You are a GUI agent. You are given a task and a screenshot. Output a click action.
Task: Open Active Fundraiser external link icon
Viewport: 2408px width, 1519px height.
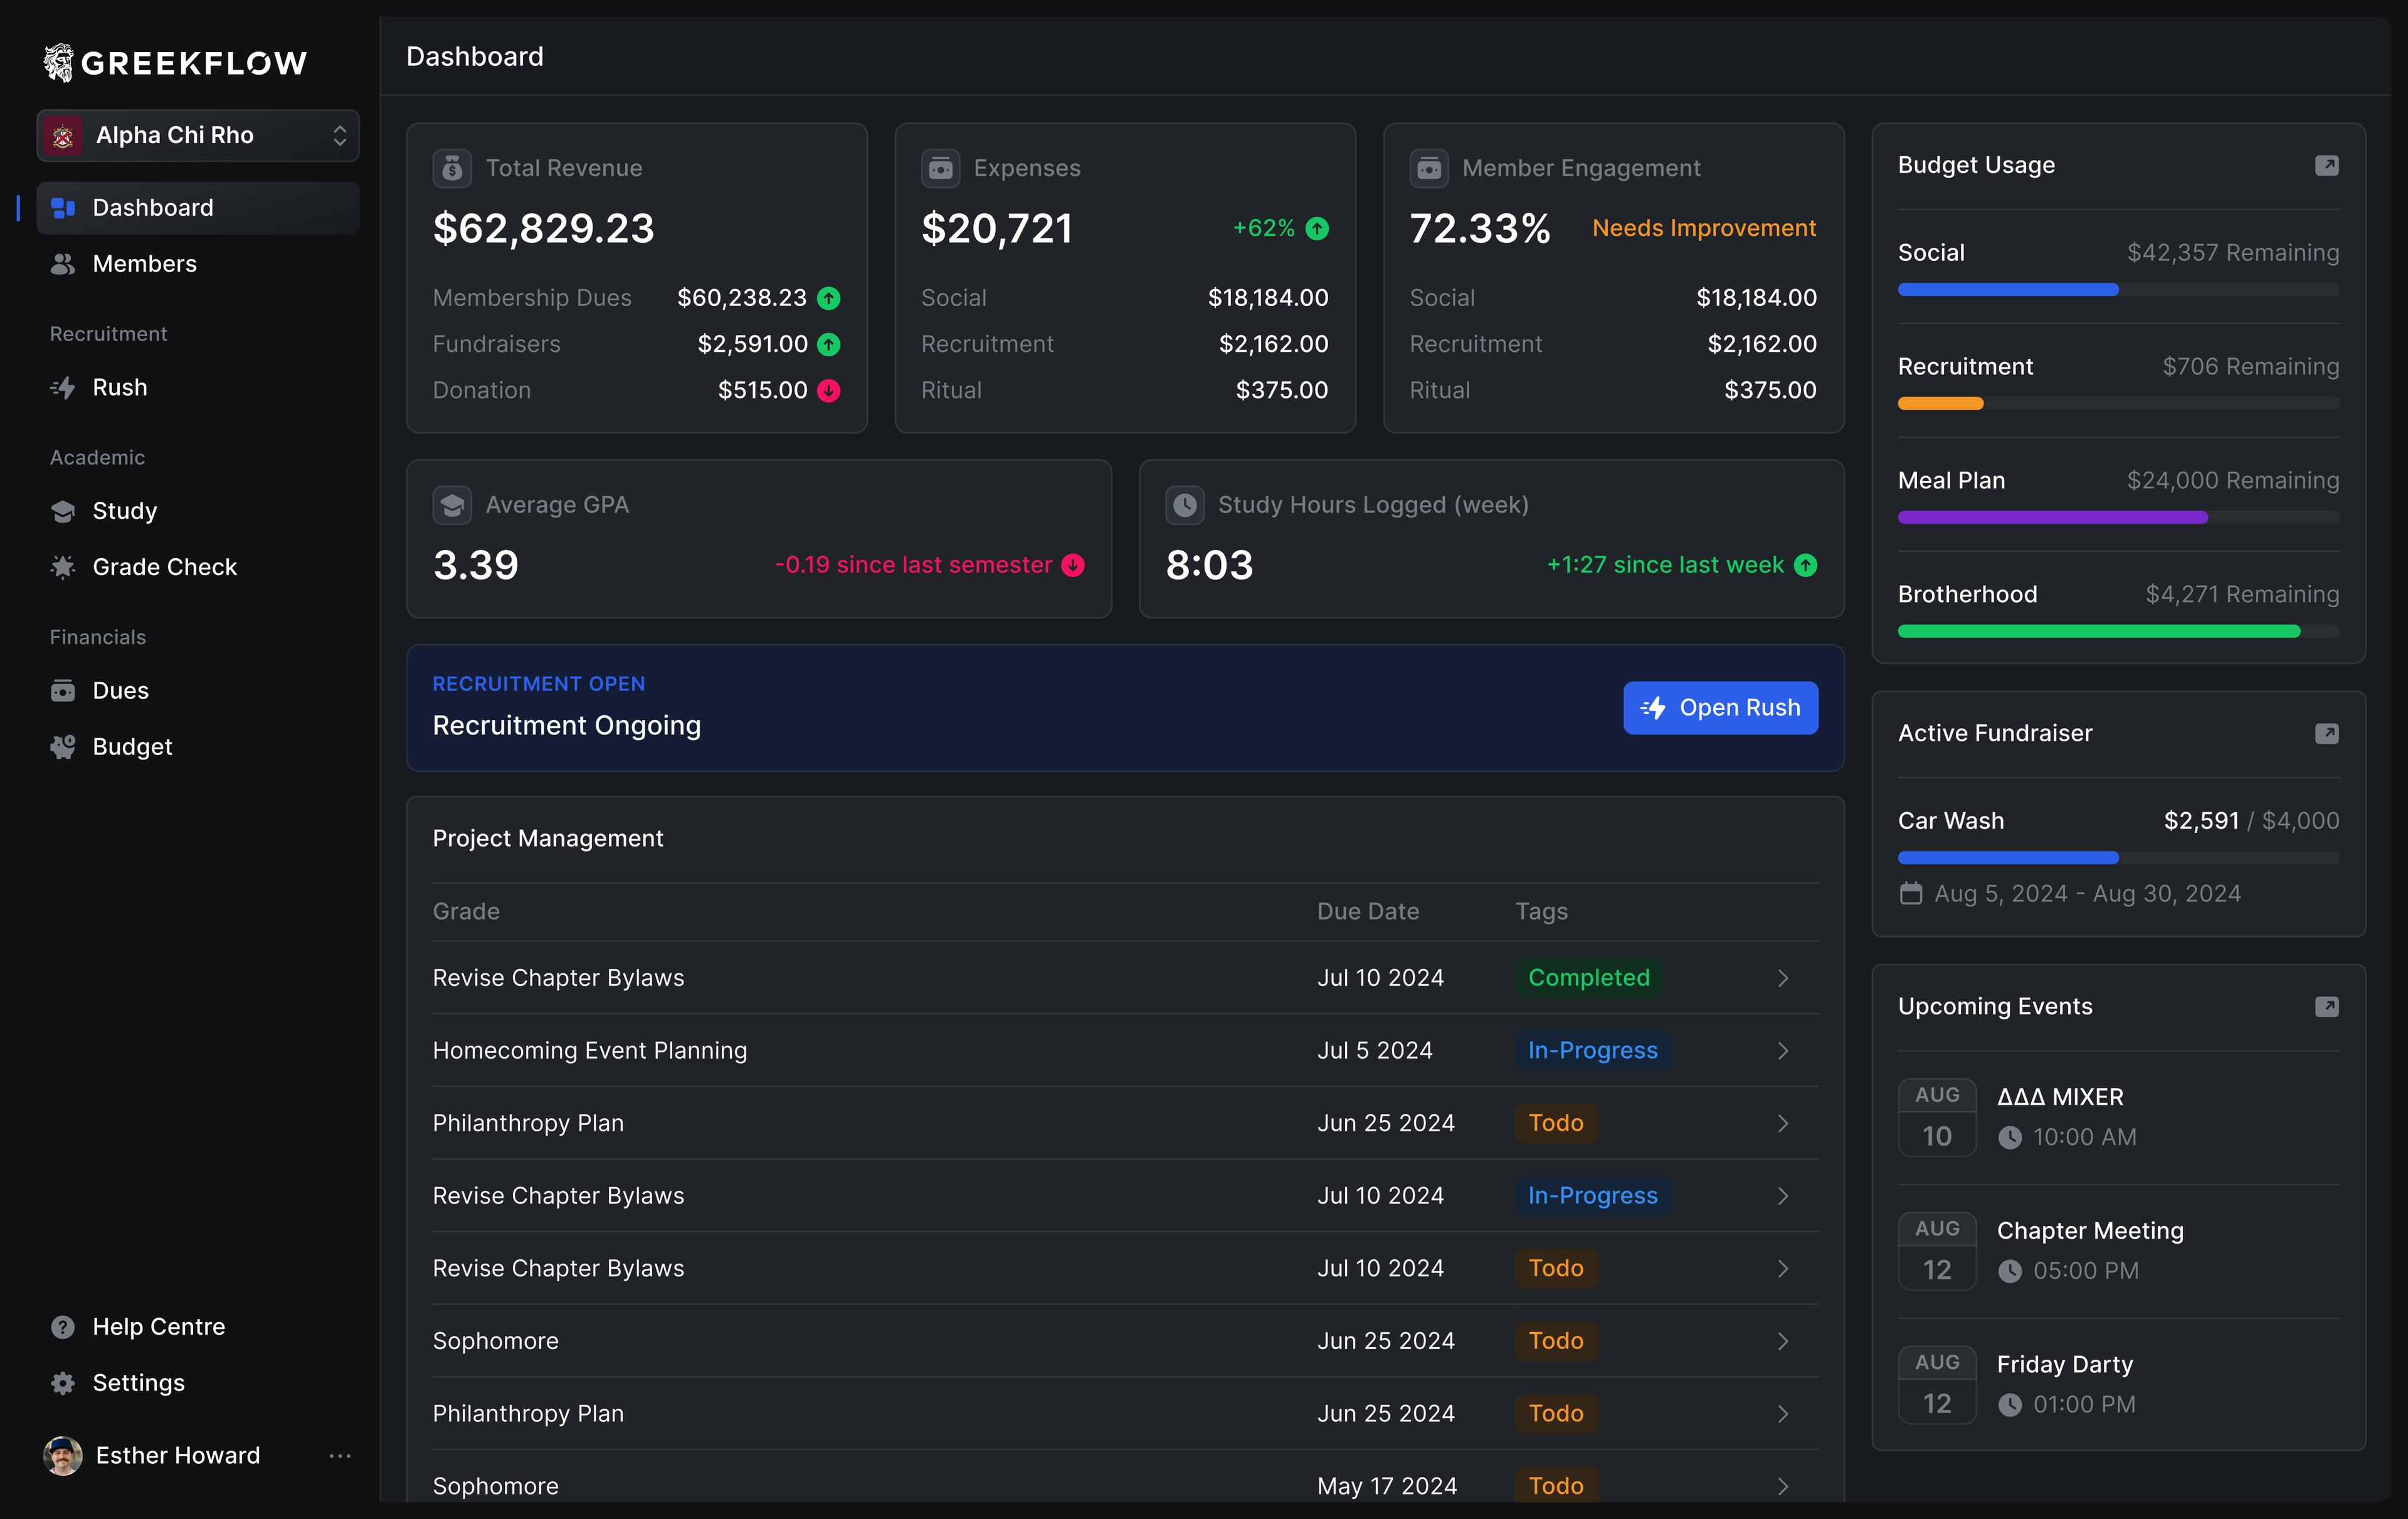pos(2326,734)
